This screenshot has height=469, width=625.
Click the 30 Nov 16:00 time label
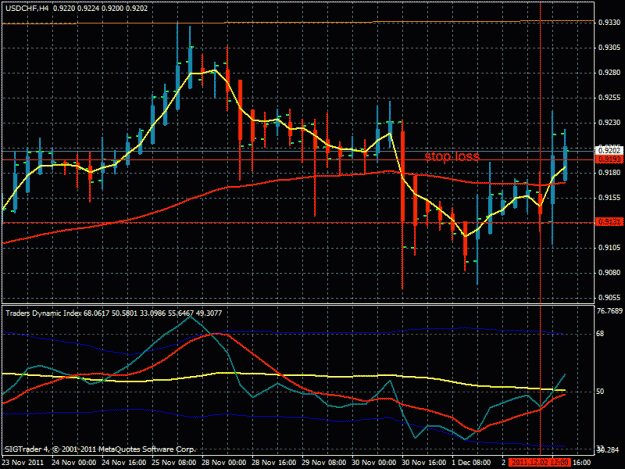click(424, 462)
